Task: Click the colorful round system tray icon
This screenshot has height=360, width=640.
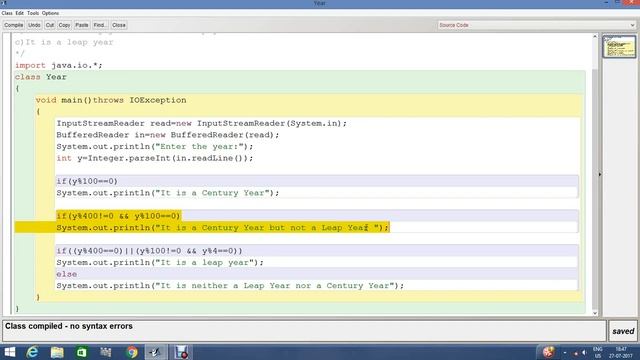Action: [x=548, y=352]
